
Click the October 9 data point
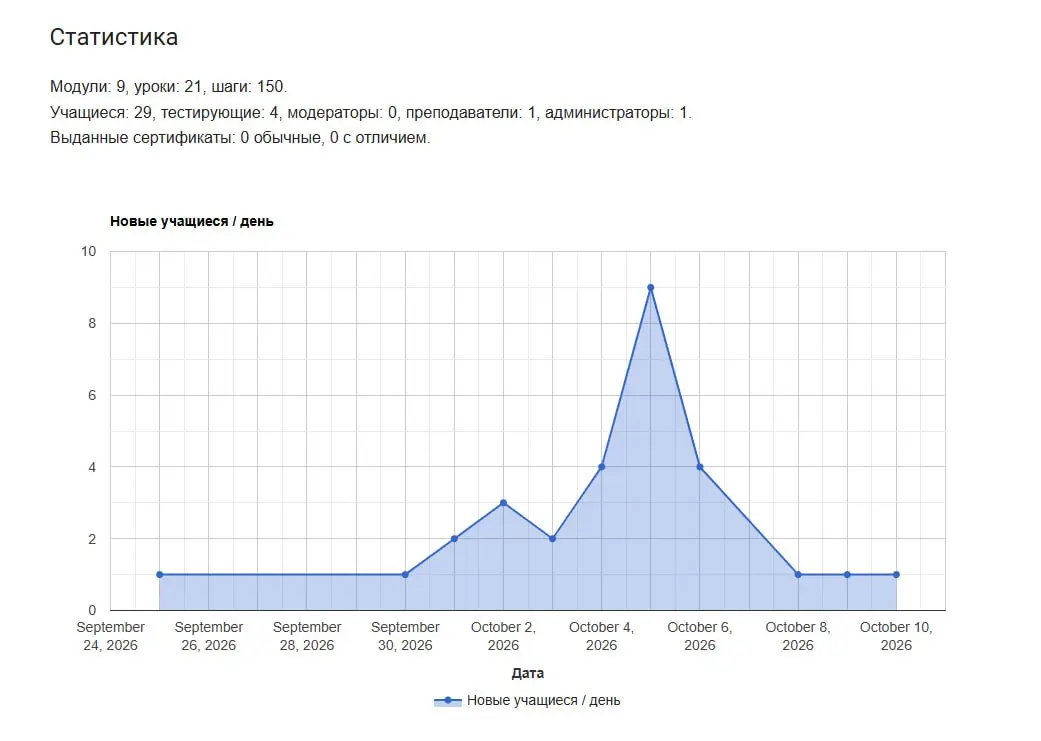point(847,574)
